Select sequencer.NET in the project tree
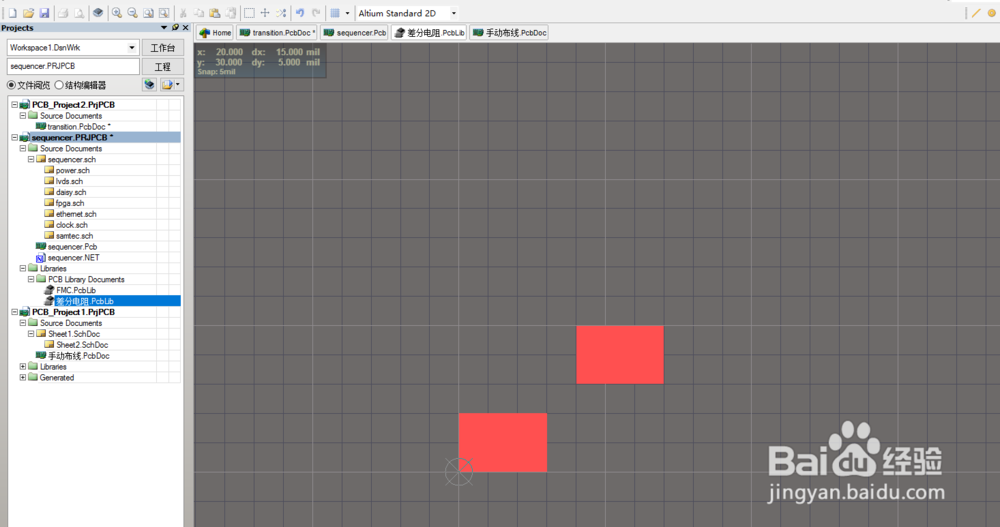The image size is (1000, 527). (x=73, y=258)
